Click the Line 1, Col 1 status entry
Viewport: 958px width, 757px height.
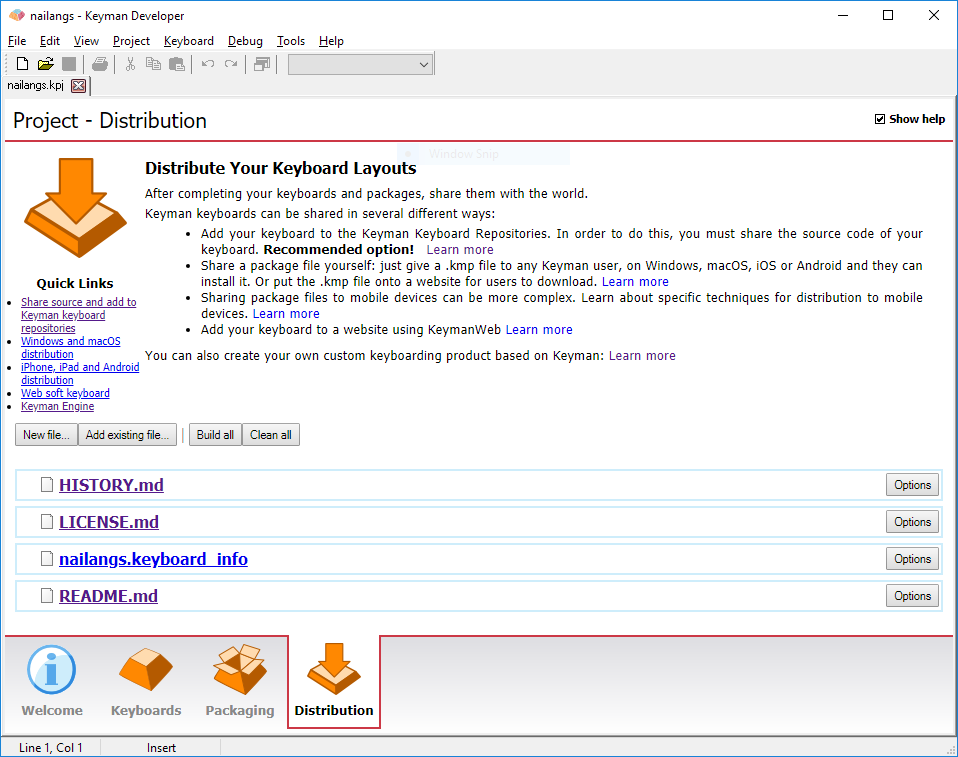coord(51,748)
